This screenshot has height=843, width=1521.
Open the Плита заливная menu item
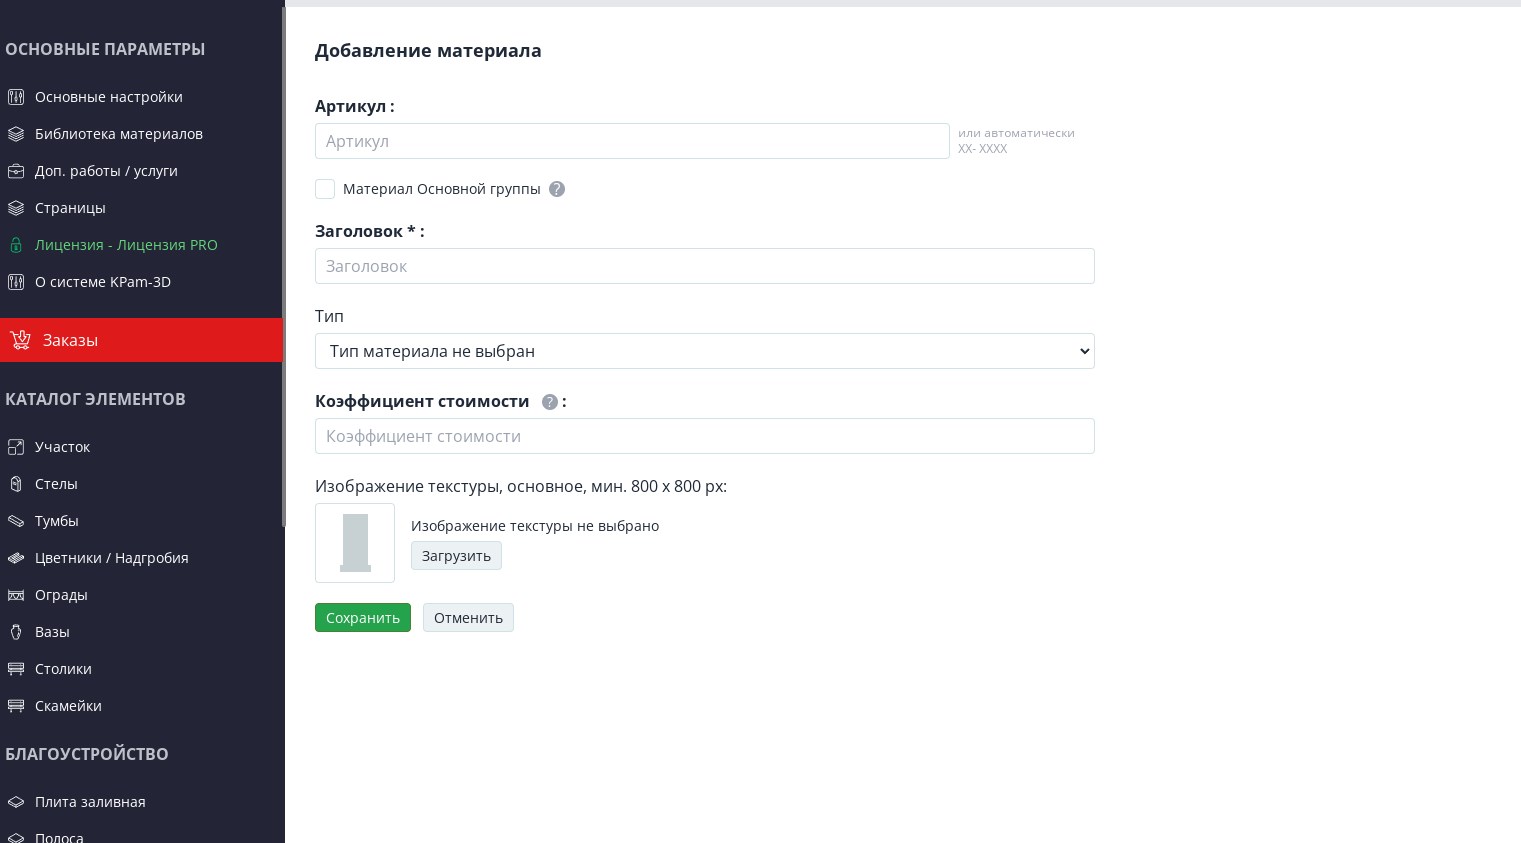tap(90, 802)
